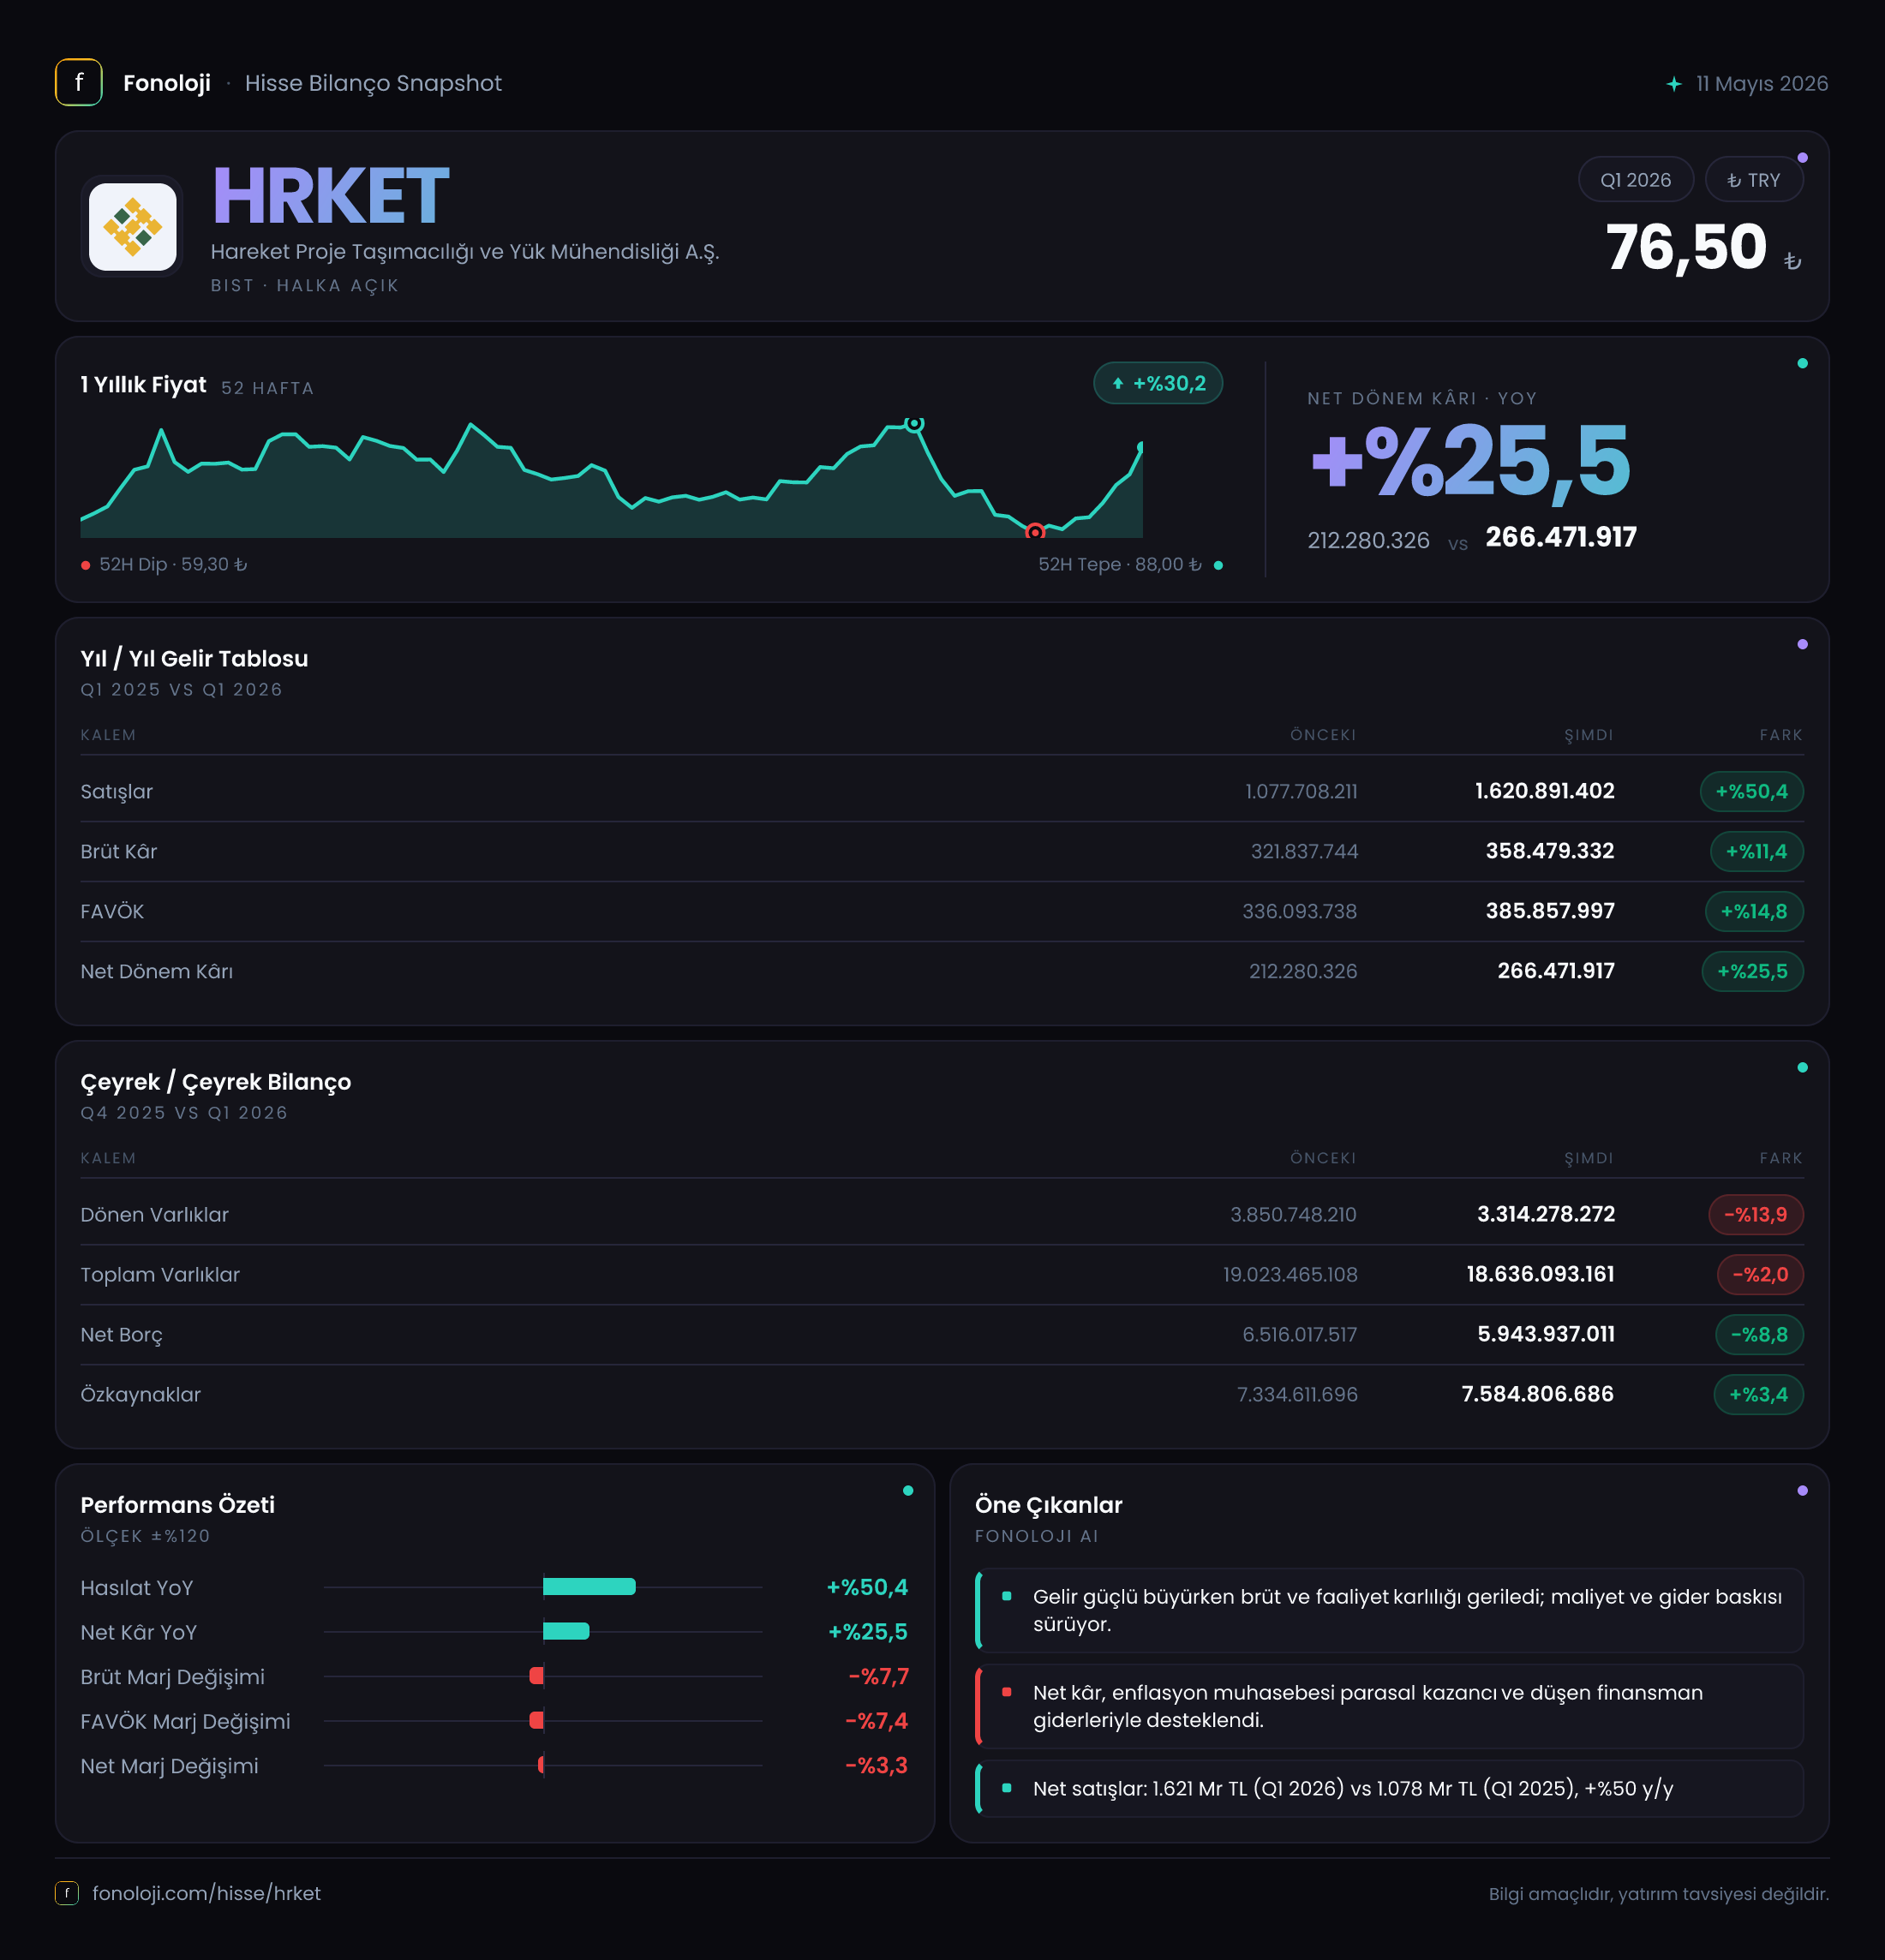This screenshot has width=1885, height=1960.
Task: Click the Brüt Kâr current value 358.479.332
Action: (x=1550, y=851)
